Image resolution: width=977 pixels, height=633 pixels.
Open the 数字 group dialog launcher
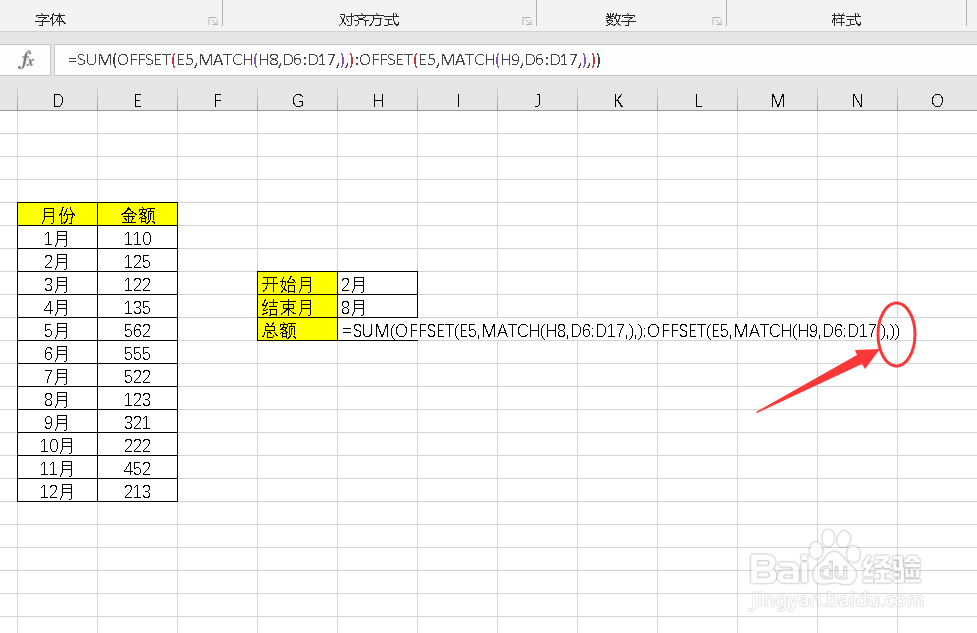tap(717, 21)
